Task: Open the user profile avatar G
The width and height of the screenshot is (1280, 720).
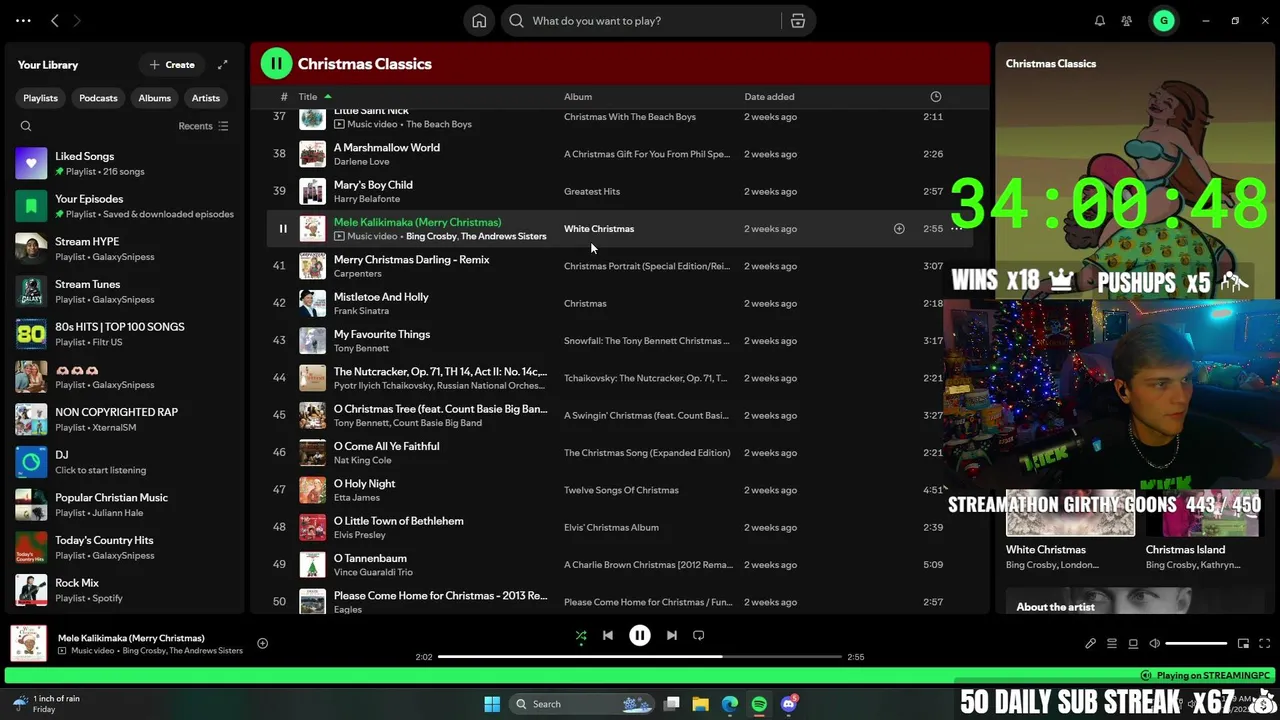Action: [x=1163, y=21]
